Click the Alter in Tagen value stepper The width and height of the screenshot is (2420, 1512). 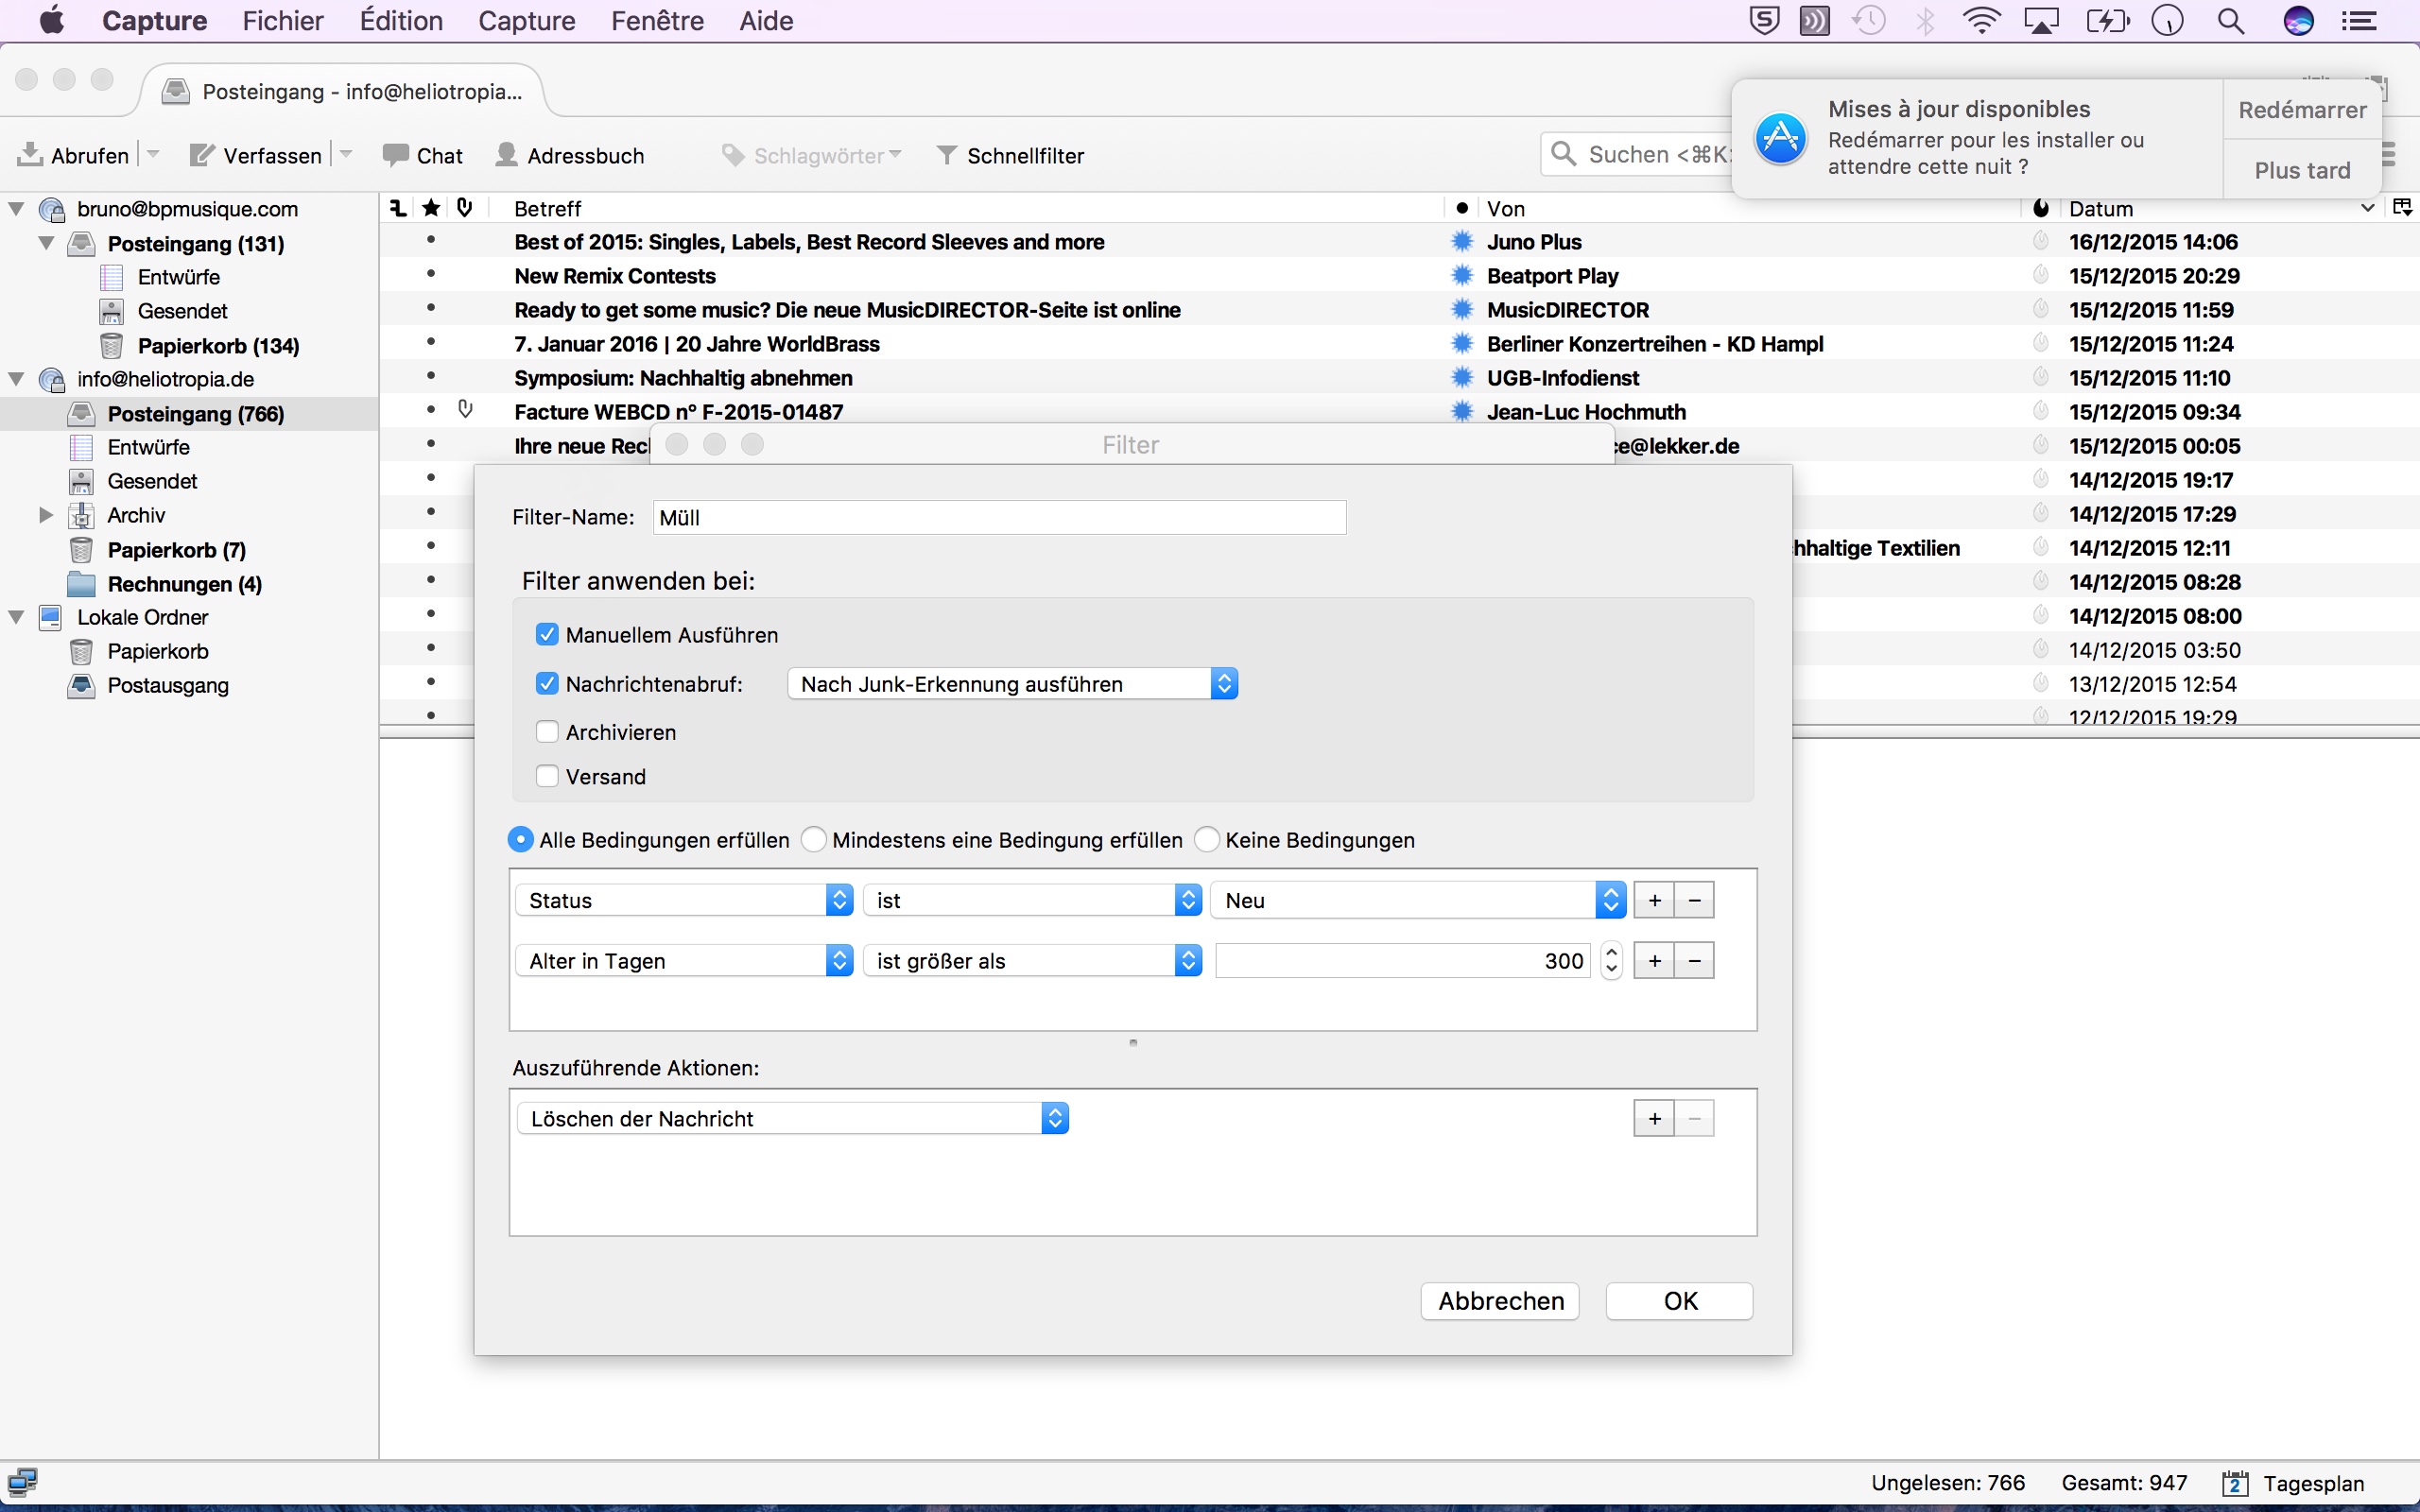(x=1611, y=960)
